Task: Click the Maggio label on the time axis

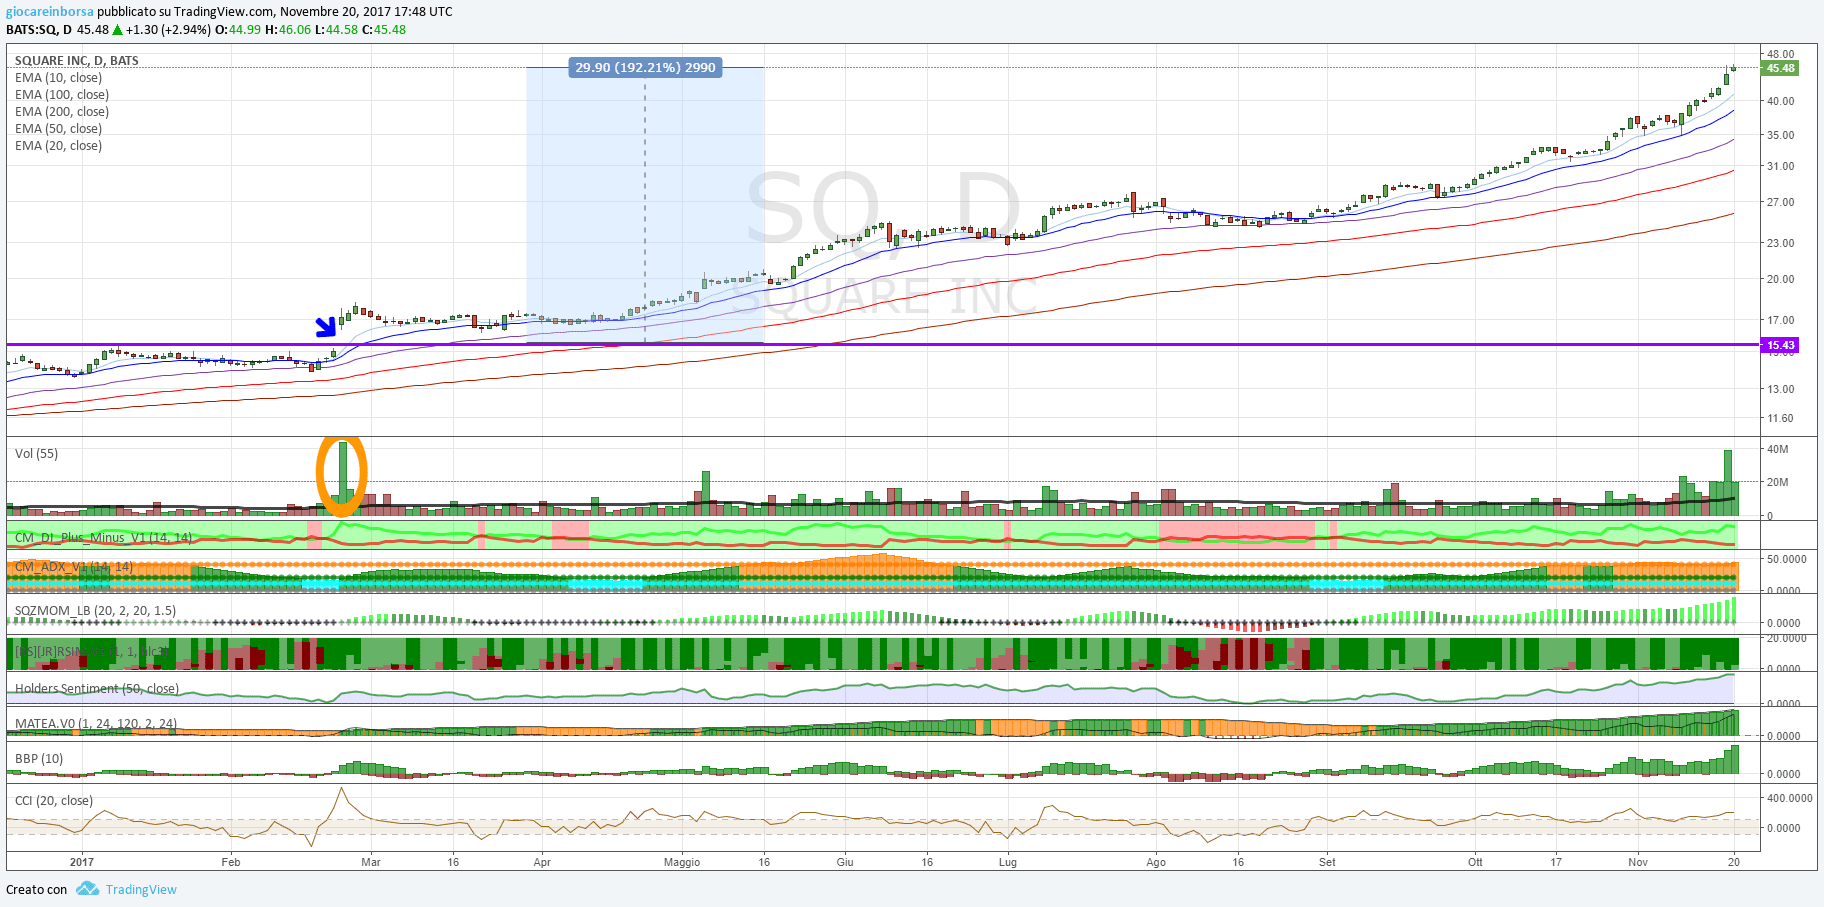Action: [682, 862]
